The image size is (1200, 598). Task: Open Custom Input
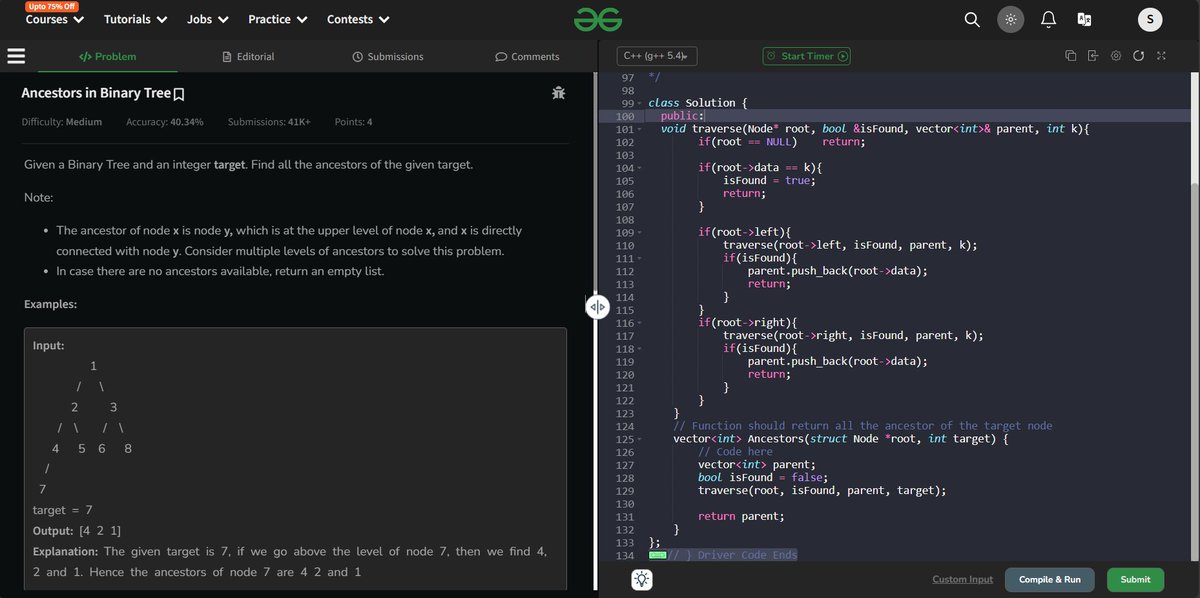click(961, 579)
